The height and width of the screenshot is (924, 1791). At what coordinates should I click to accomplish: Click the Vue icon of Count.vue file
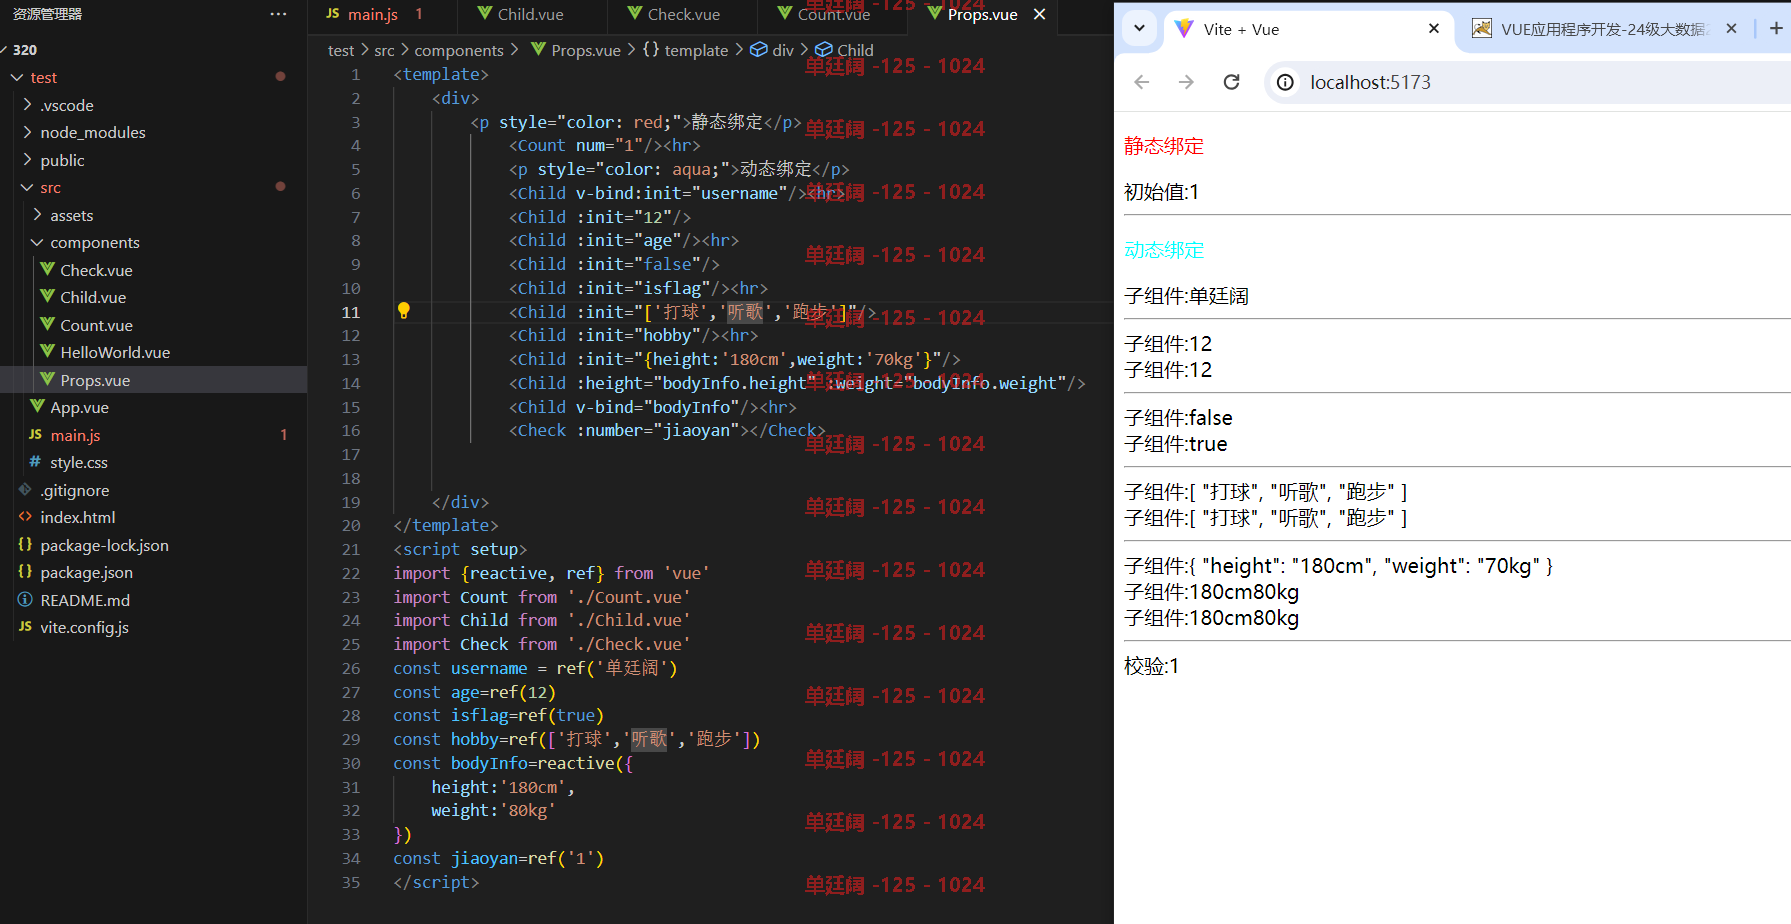pyautogui.click(x=47, y=324)
